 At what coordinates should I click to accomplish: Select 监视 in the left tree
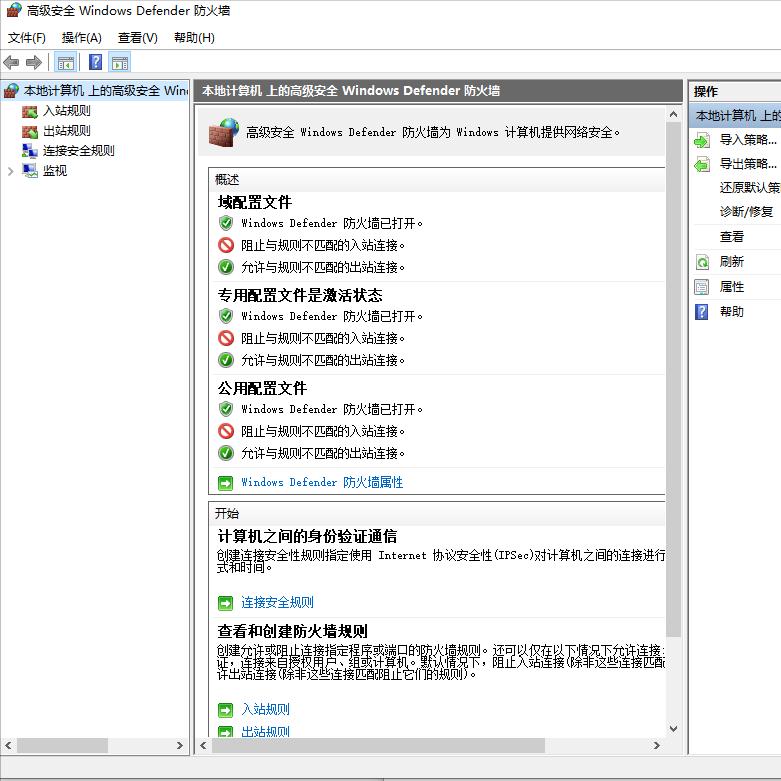click(55, 171)
